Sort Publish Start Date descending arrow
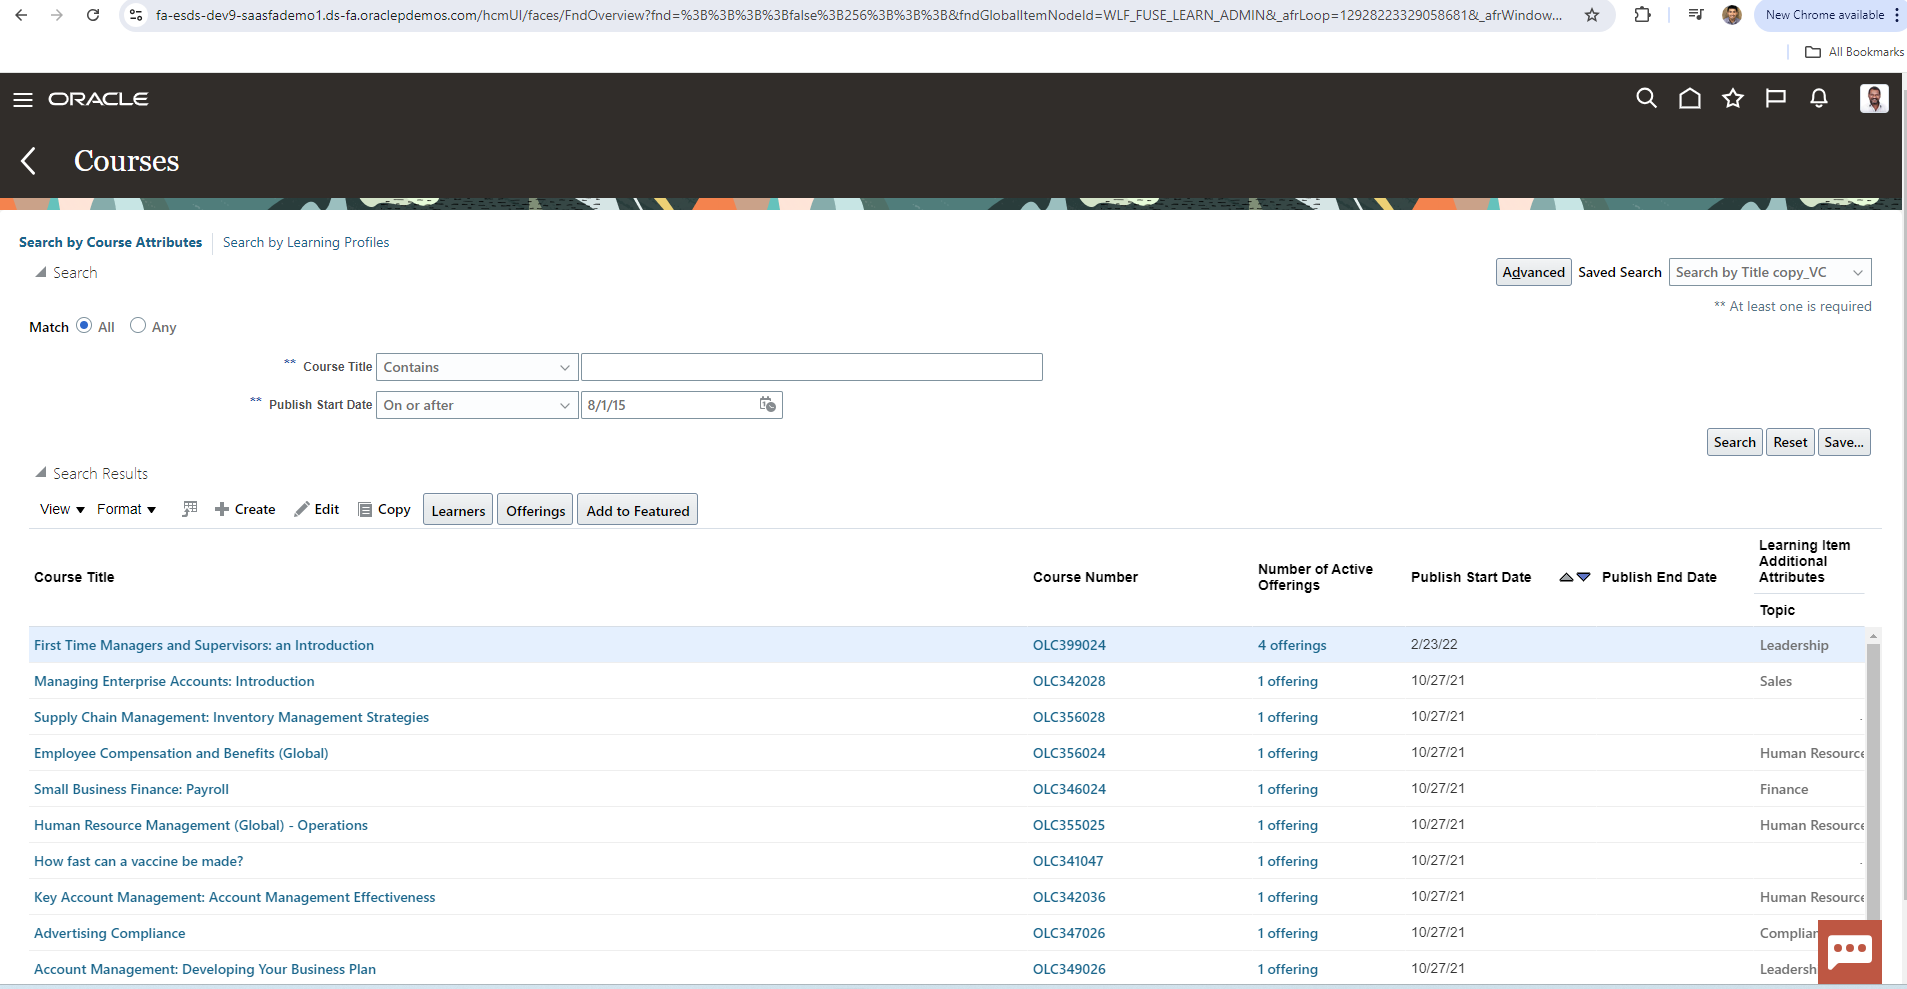The width and height of the screenshot is (1907, 989). pyautogui.click(x=1583, y=577)
